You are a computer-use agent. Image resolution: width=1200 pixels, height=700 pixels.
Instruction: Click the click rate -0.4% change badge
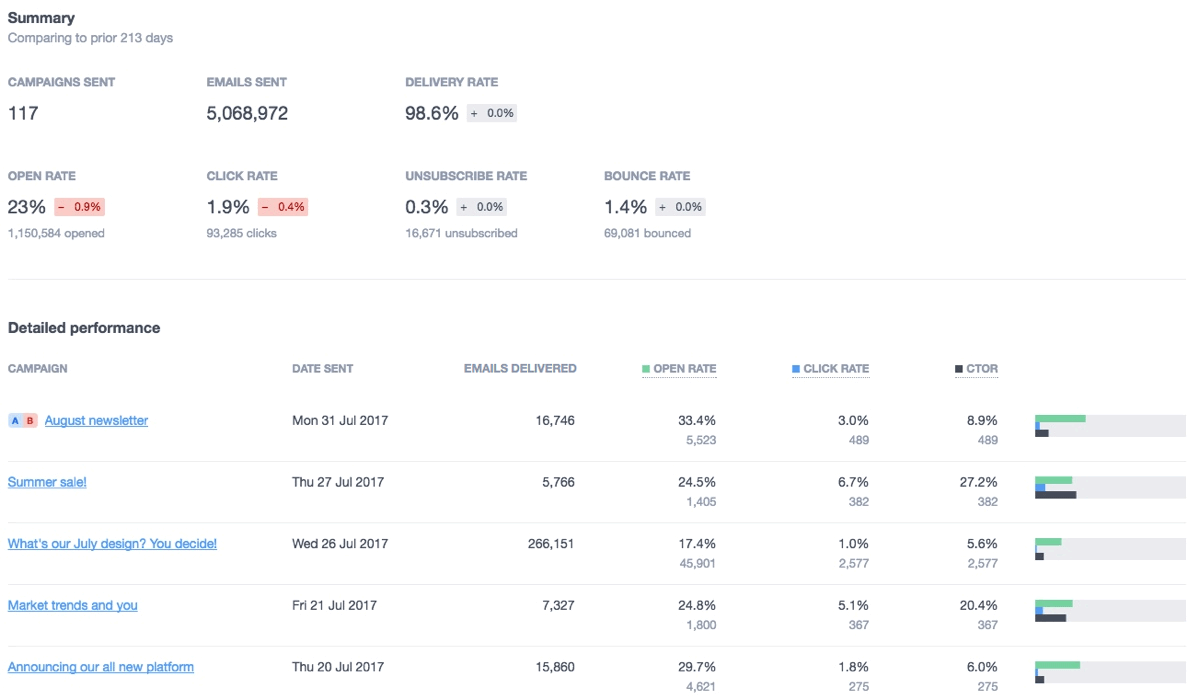283,207
